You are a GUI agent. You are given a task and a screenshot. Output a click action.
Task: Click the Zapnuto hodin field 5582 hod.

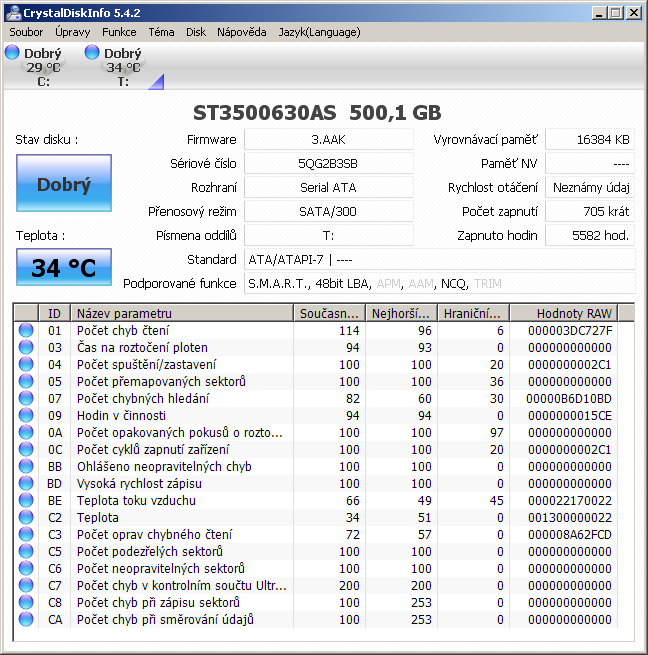pos(590,236)
